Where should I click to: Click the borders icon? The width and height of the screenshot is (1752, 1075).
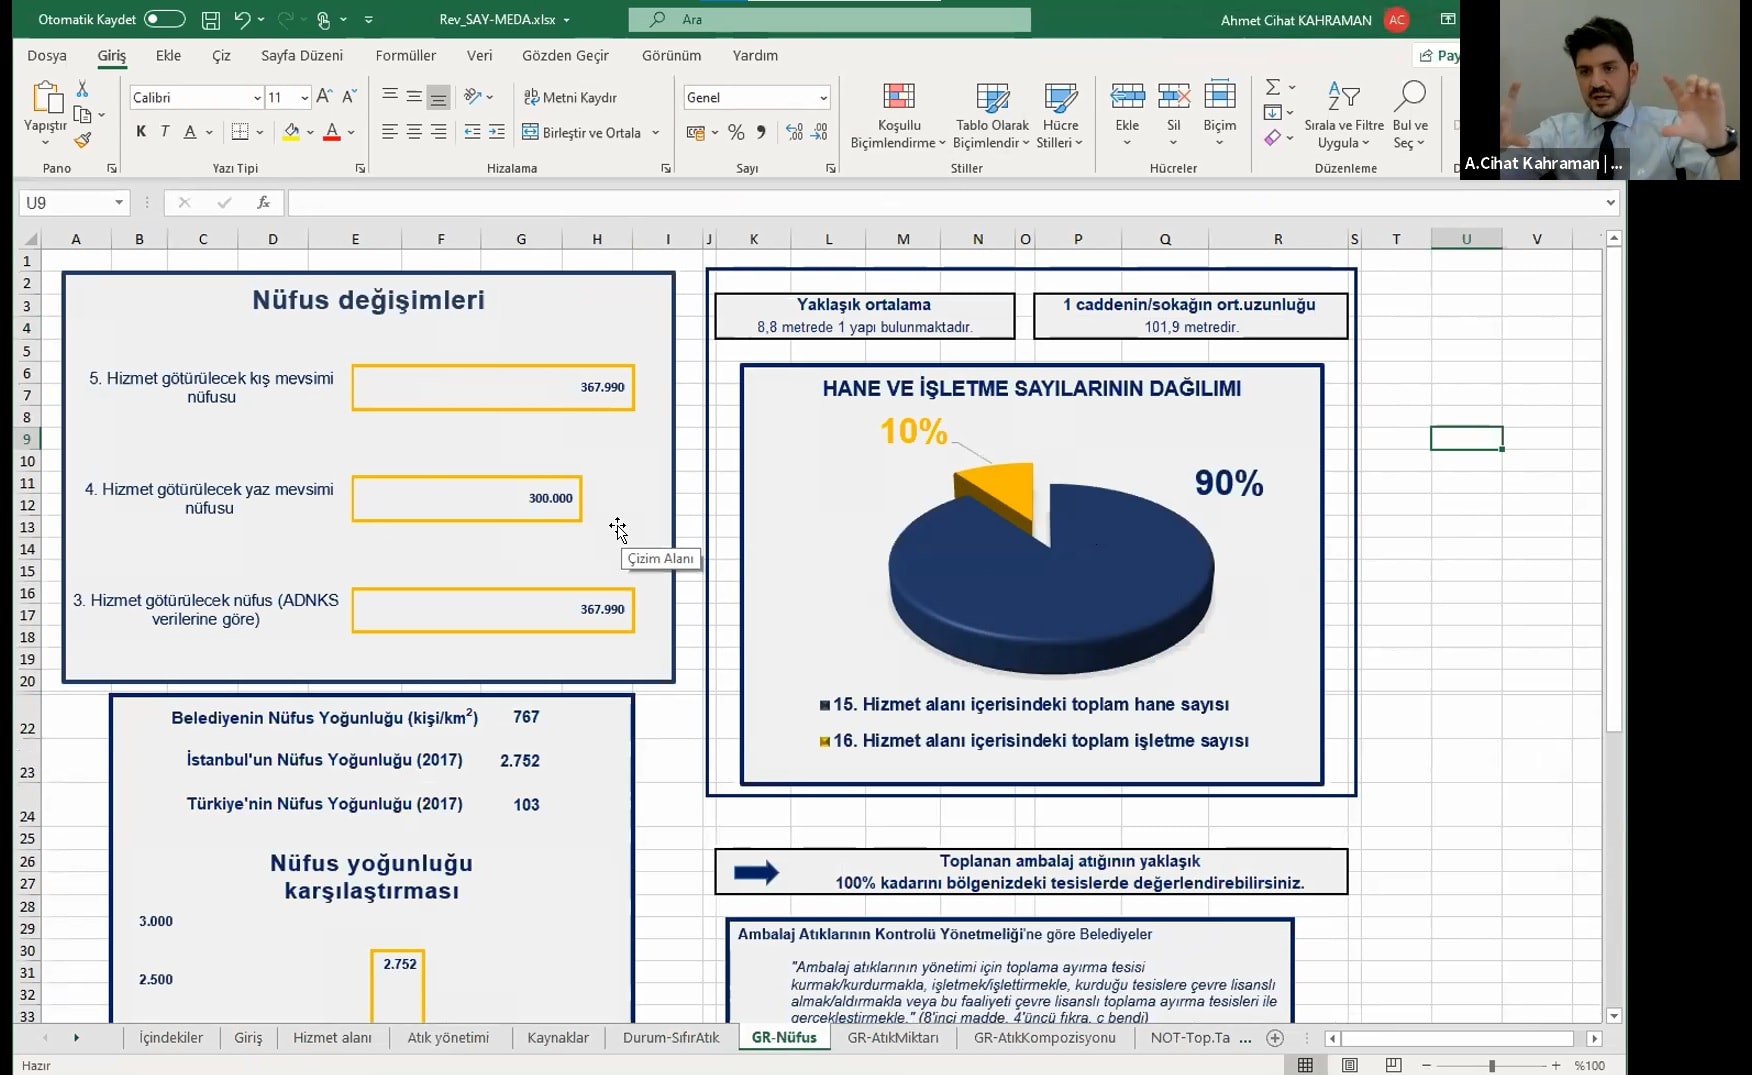(240, 131)
